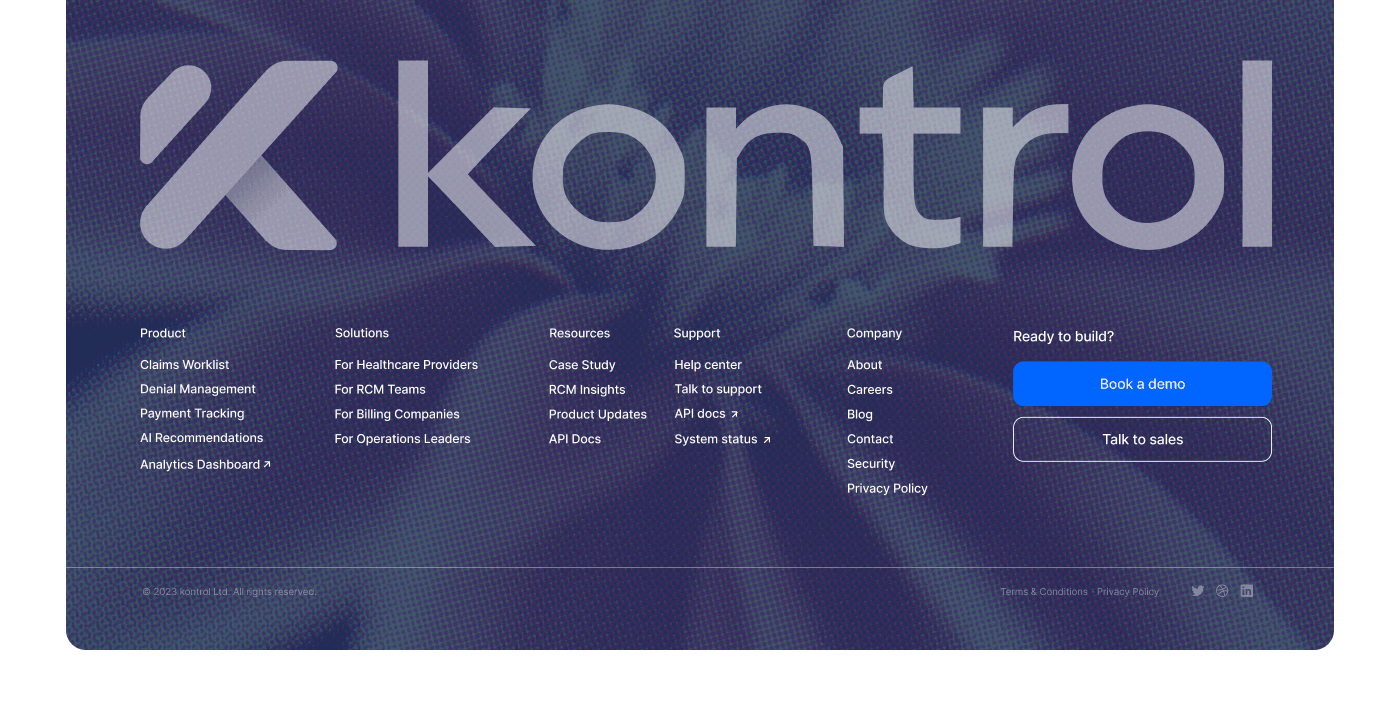Open AI Recommendations link
Image resolution: width=1400 pixels, height=709 pixels.
(x=202, y=438)
